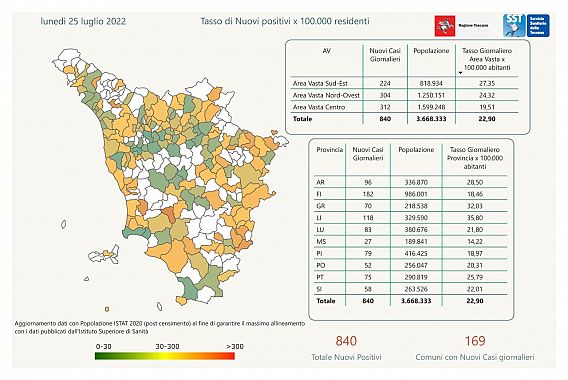Click 'Popolazione' header in Area Vasta table
Screen dimensions: 568x380
(x=431, y=51)
